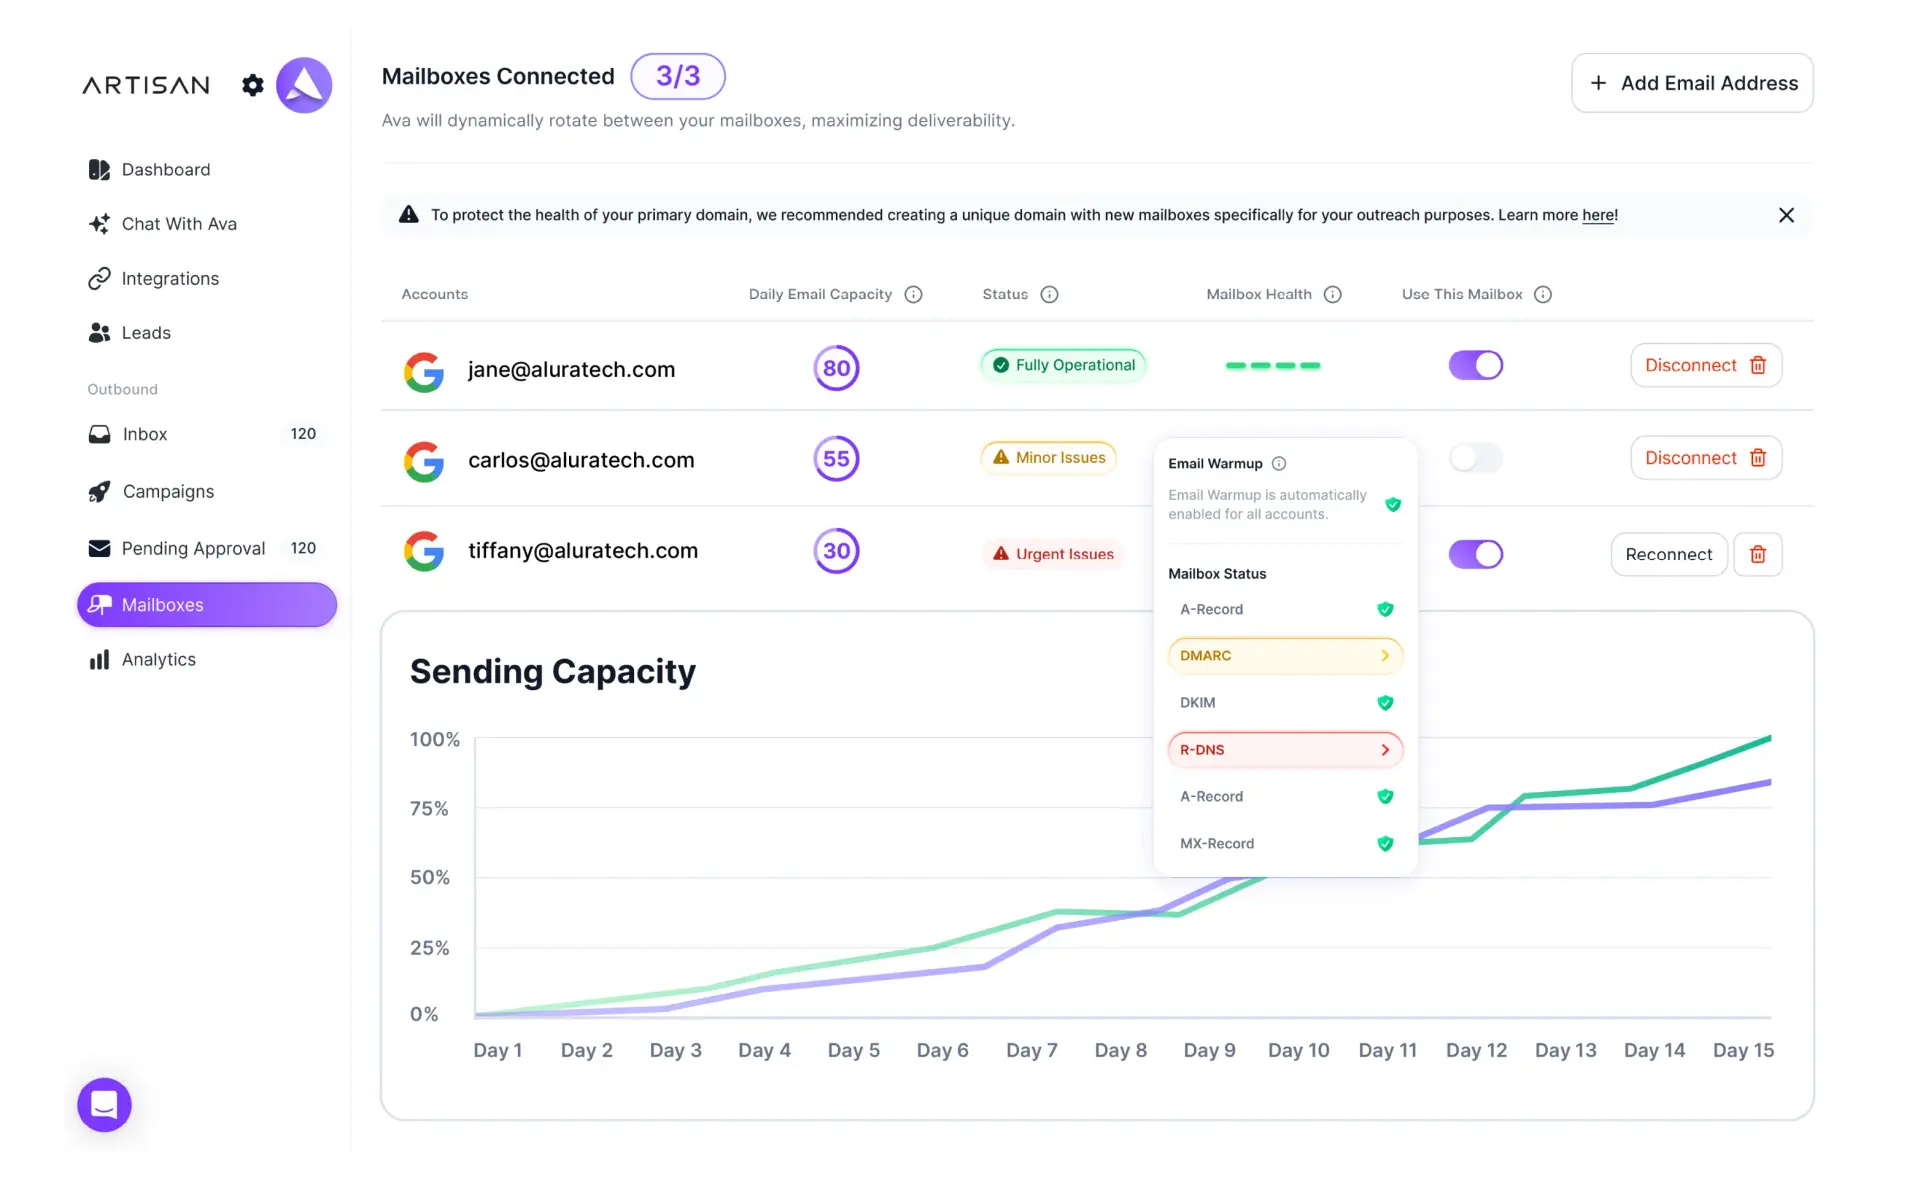
Task: Go to Campaigns in sidebar
Action: point(168,491)
